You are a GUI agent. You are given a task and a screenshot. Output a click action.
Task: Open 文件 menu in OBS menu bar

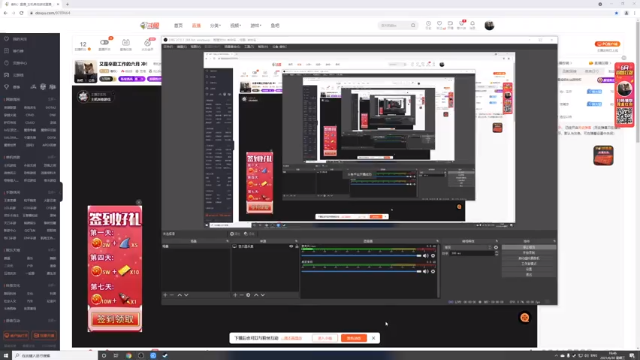pos(168,47)
